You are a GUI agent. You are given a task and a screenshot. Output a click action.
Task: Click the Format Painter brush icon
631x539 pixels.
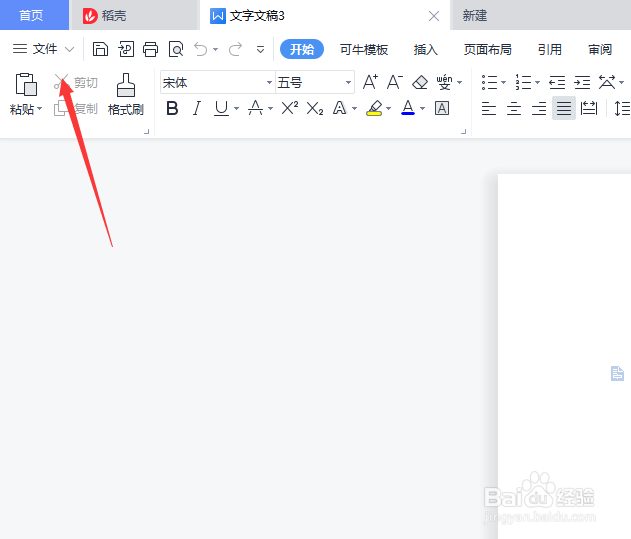[126, 85]
